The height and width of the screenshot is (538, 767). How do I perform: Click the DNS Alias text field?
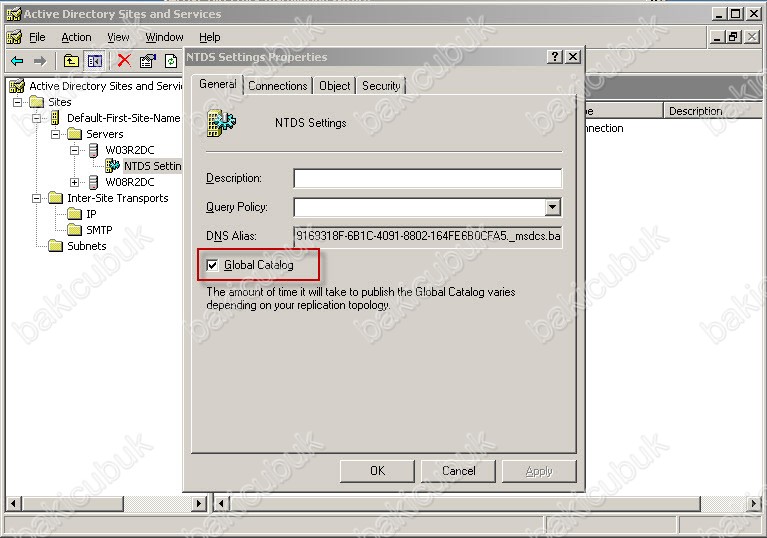pos(428,236)
